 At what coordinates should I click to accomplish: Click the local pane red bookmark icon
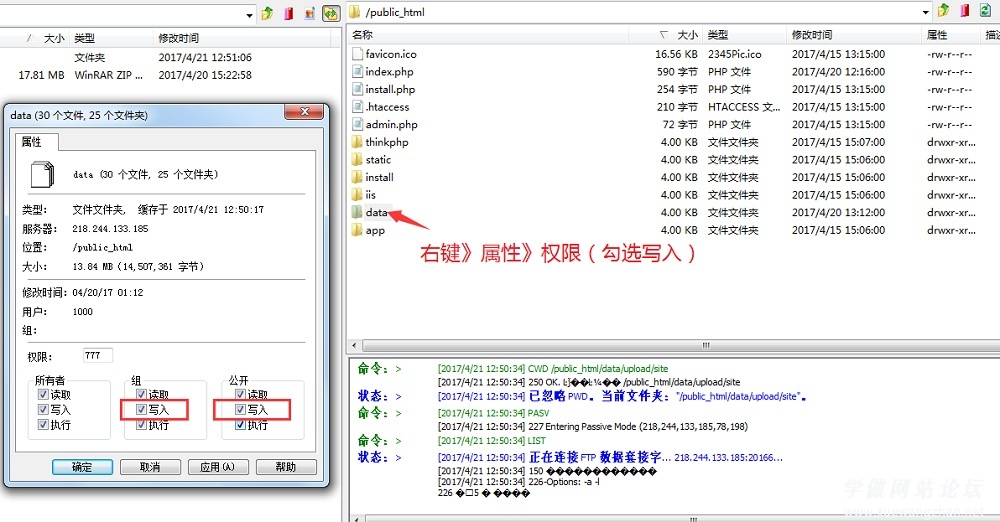(289, 13)
